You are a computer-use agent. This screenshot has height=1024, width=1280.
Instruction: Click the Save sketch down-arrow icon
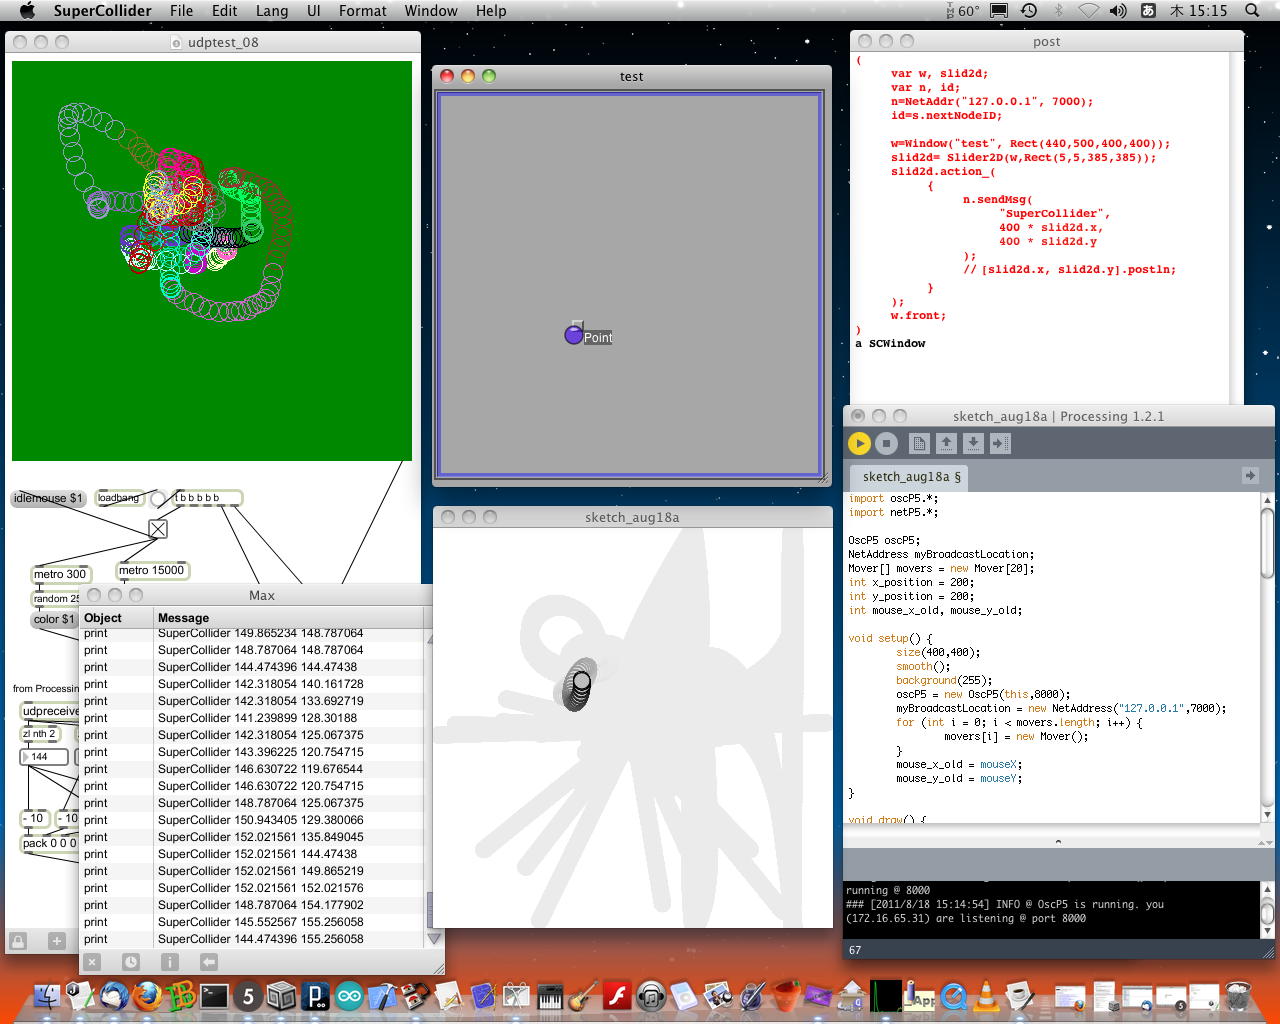coord(973,443)
